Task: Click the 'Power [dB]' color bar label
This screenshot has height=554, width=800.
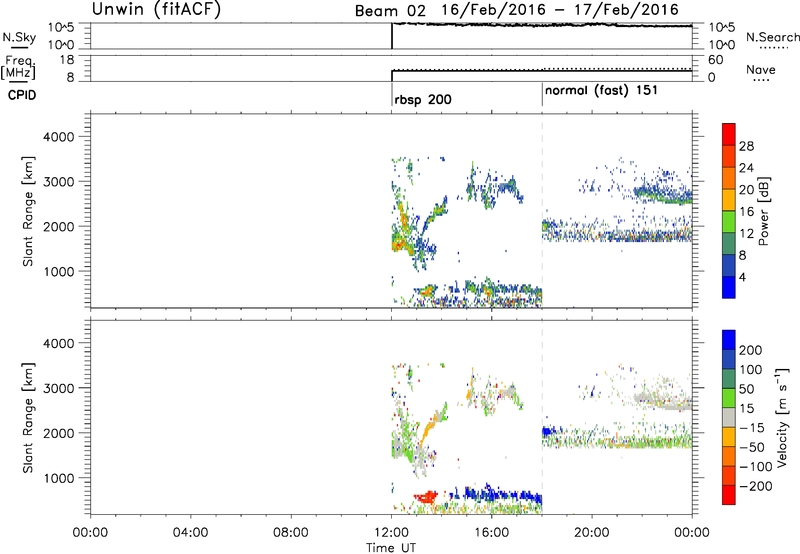Action: 764,211
